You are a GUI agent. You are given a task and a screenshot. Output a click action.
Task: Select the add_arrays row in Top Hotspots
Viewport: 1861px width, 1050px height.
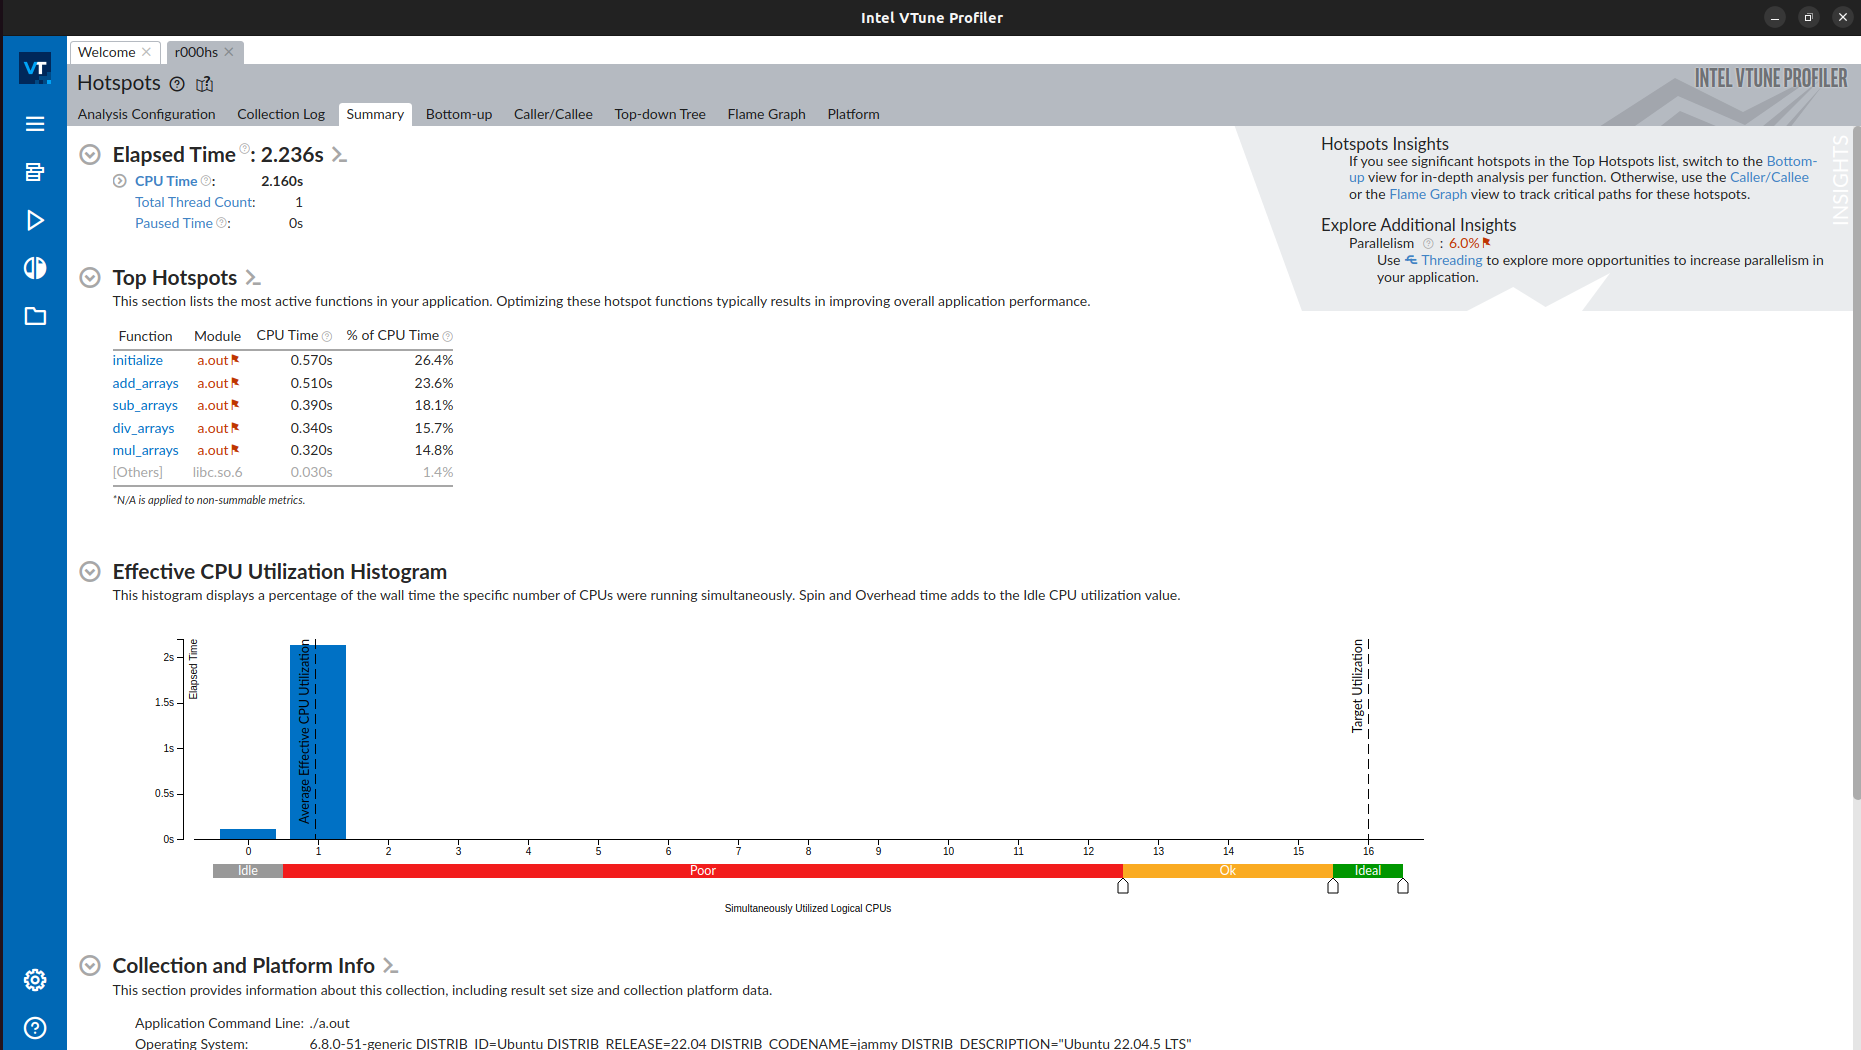click(x=145, y=383)
